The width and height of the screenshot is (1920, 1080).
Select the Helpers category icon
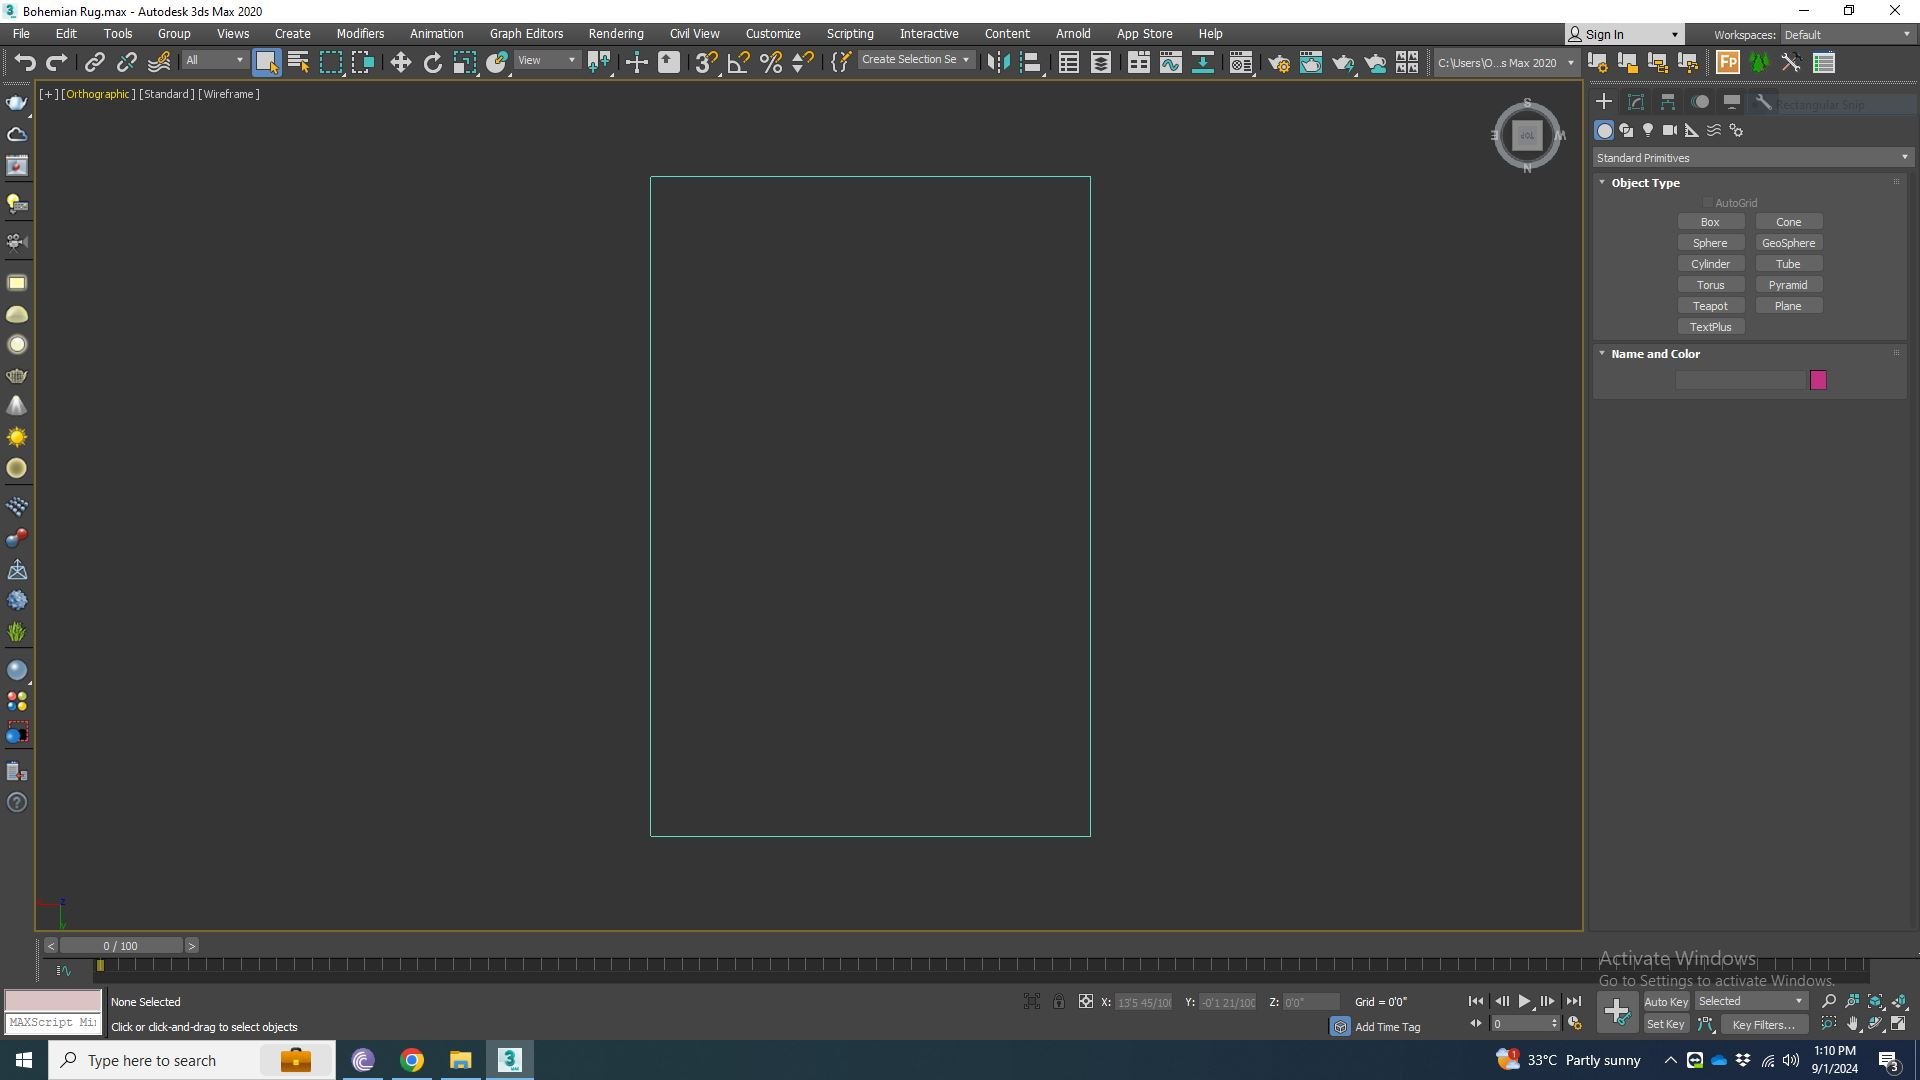coord(1692,130)
